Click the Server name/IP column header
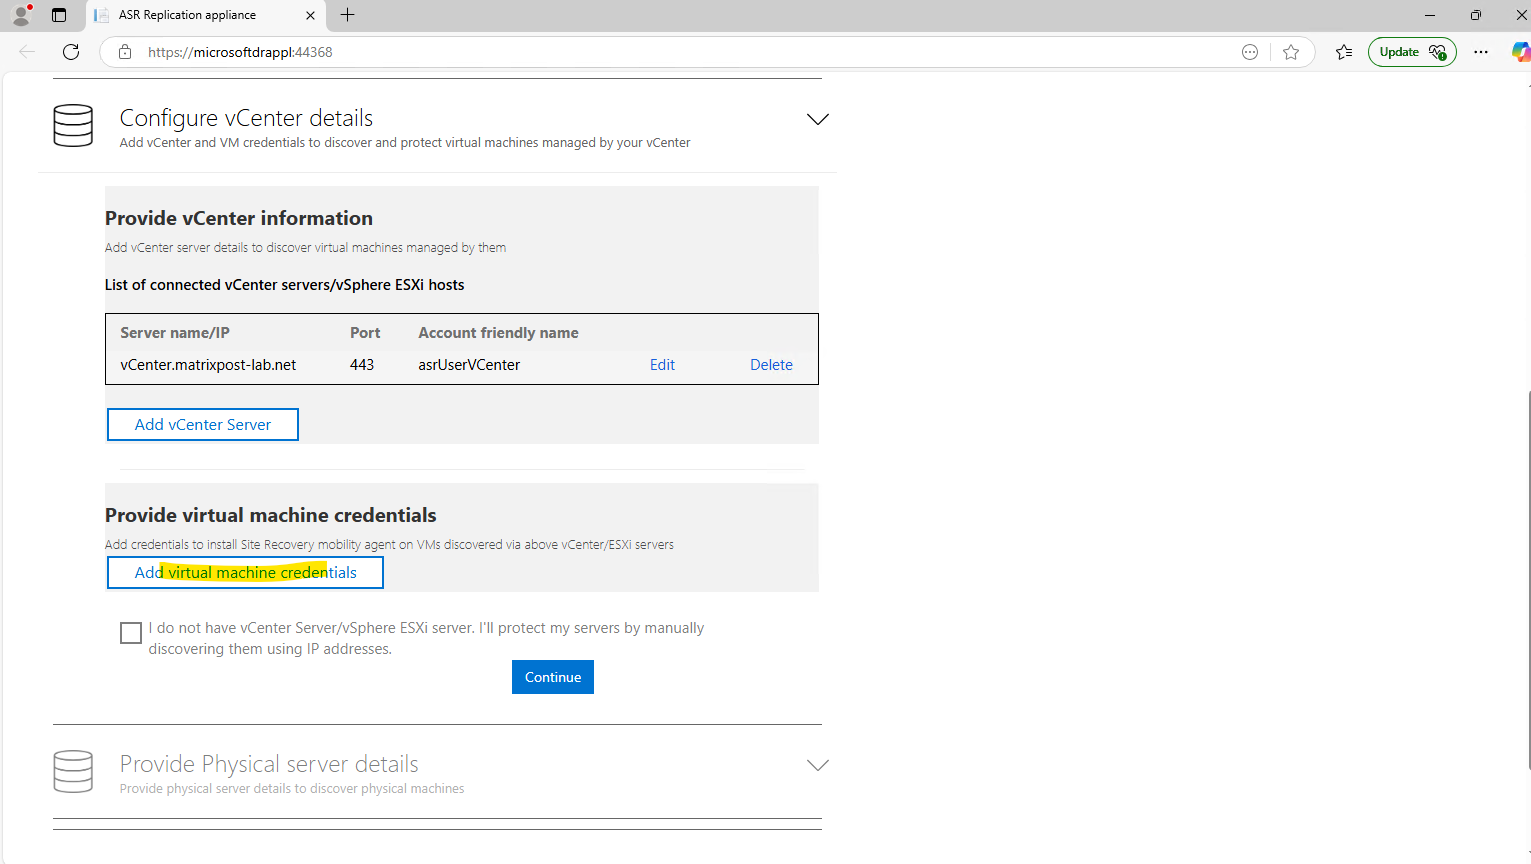 (175, 333)
